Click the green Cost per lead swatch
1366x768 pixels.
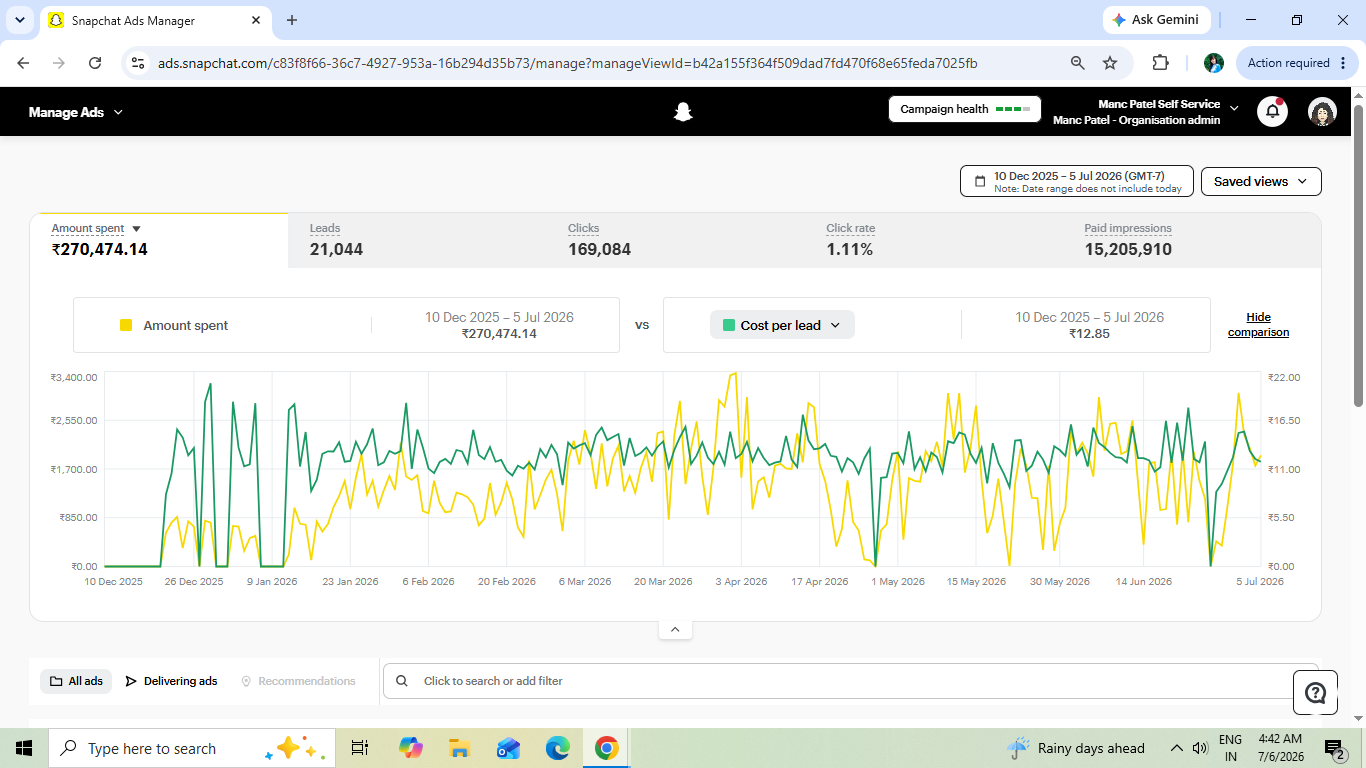coord(729,325)
